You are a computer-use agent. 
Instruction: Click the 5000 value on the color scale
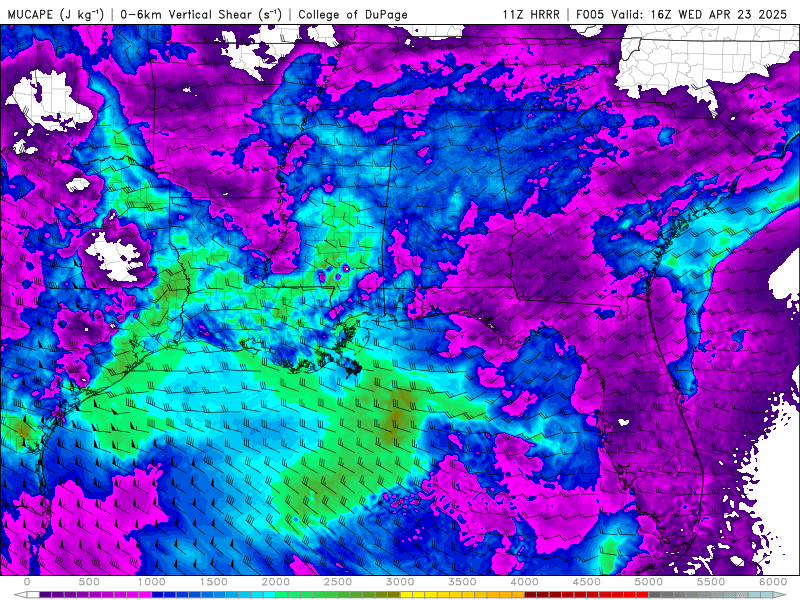point(649,582)
